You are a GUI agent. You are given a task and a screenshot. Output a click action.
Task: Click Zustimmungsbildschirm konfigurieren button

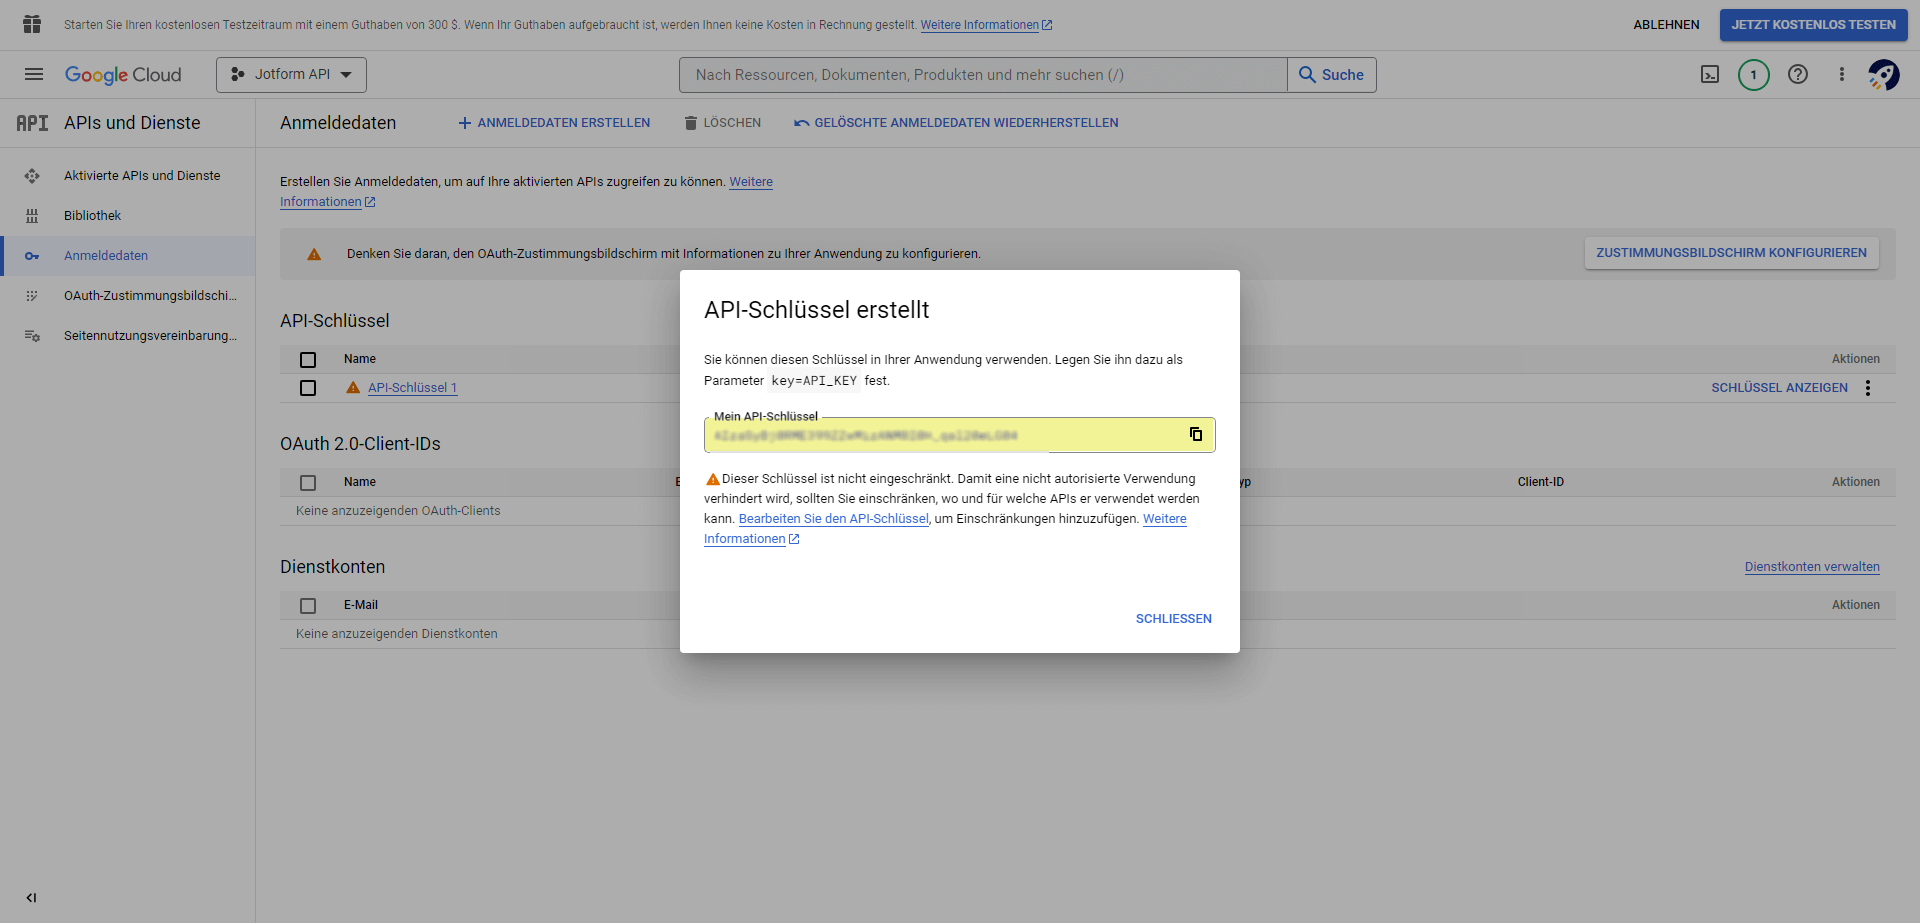coord(1731,253)
